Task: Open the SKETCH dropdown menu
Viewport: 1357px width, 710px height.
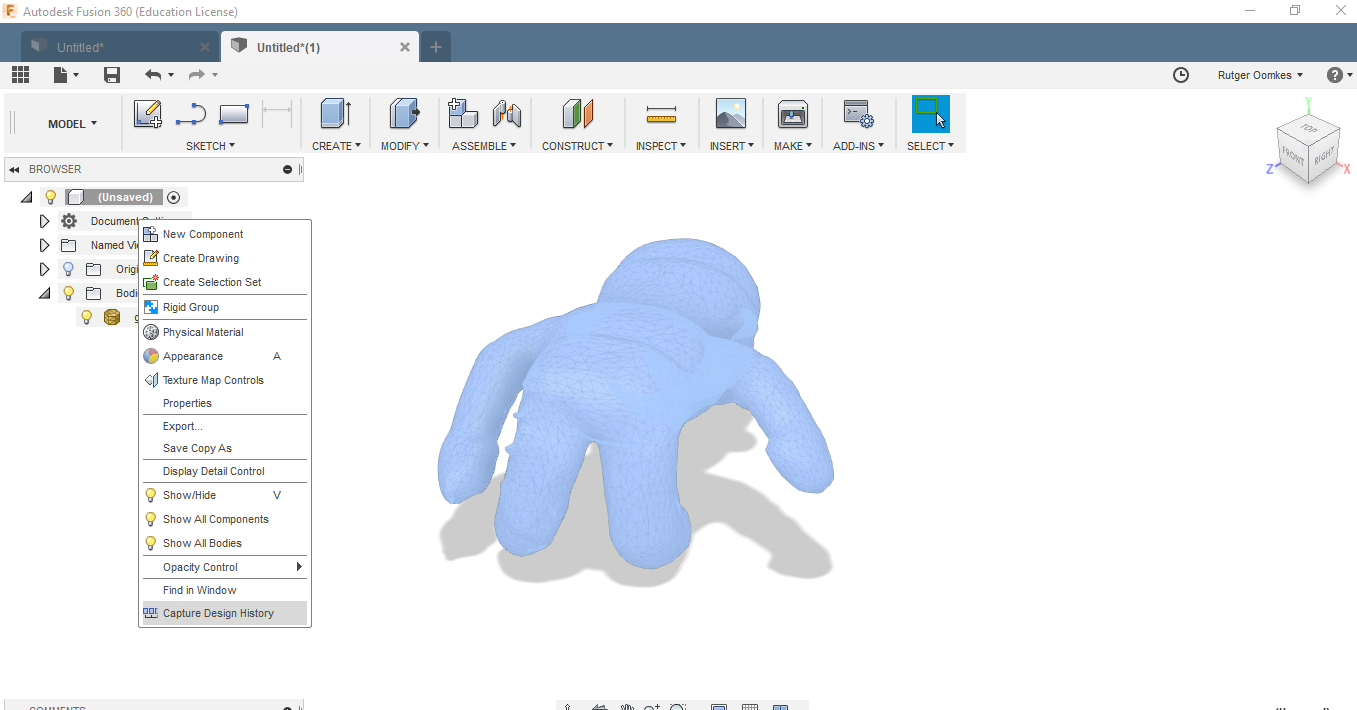Action: point(211,146)
